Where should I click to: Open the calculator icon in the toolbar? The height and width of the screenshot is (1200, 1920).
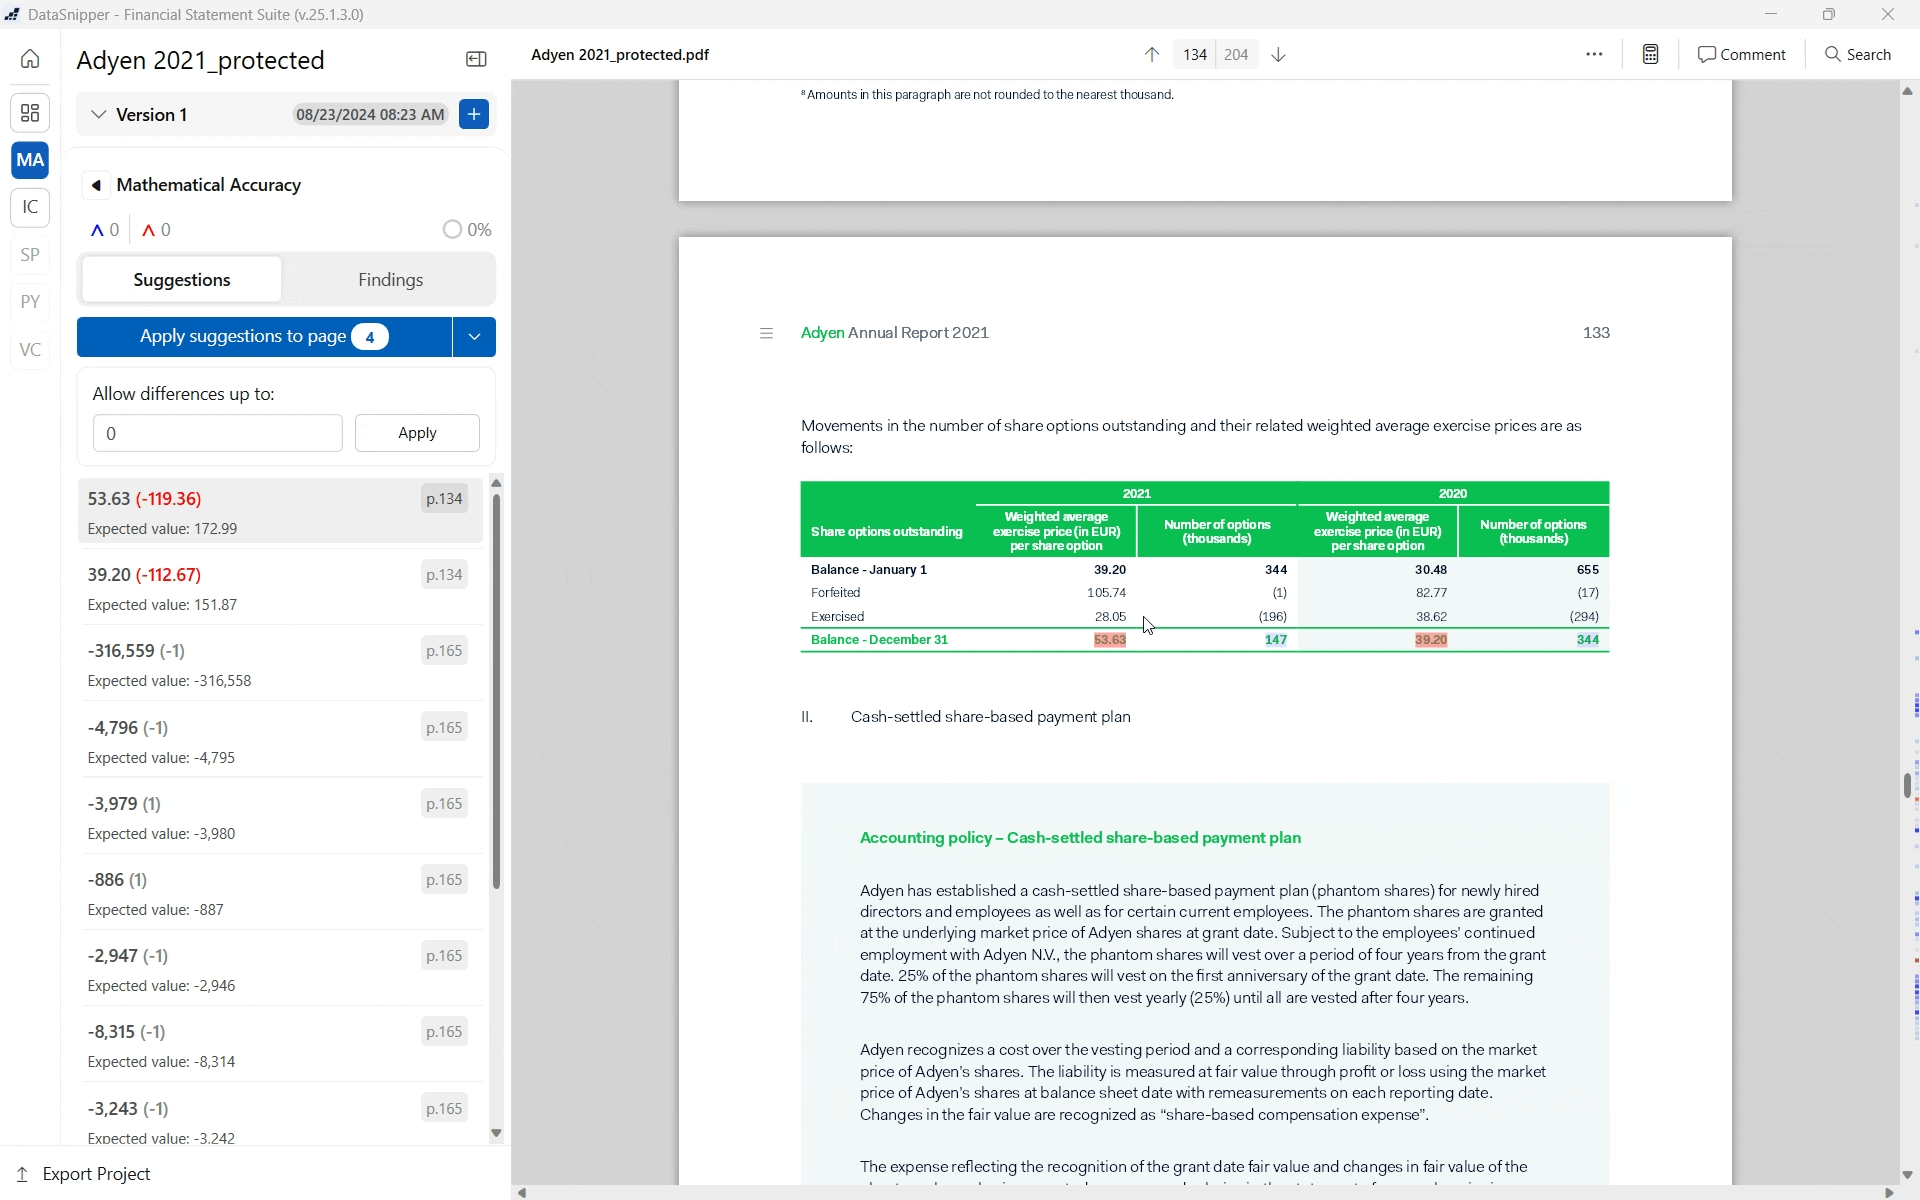pos(1650,54)
